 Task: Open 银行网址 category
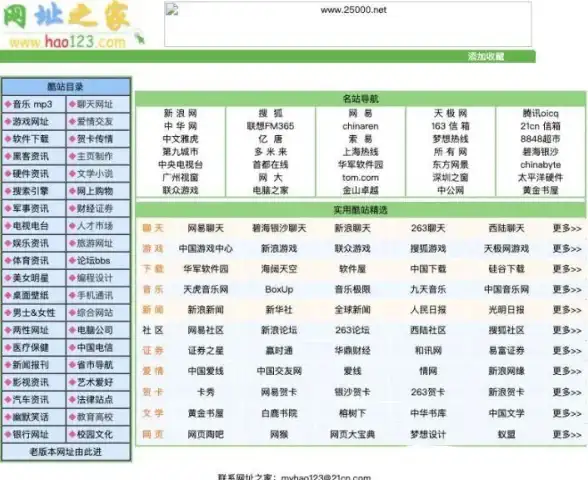pos(31,434)
